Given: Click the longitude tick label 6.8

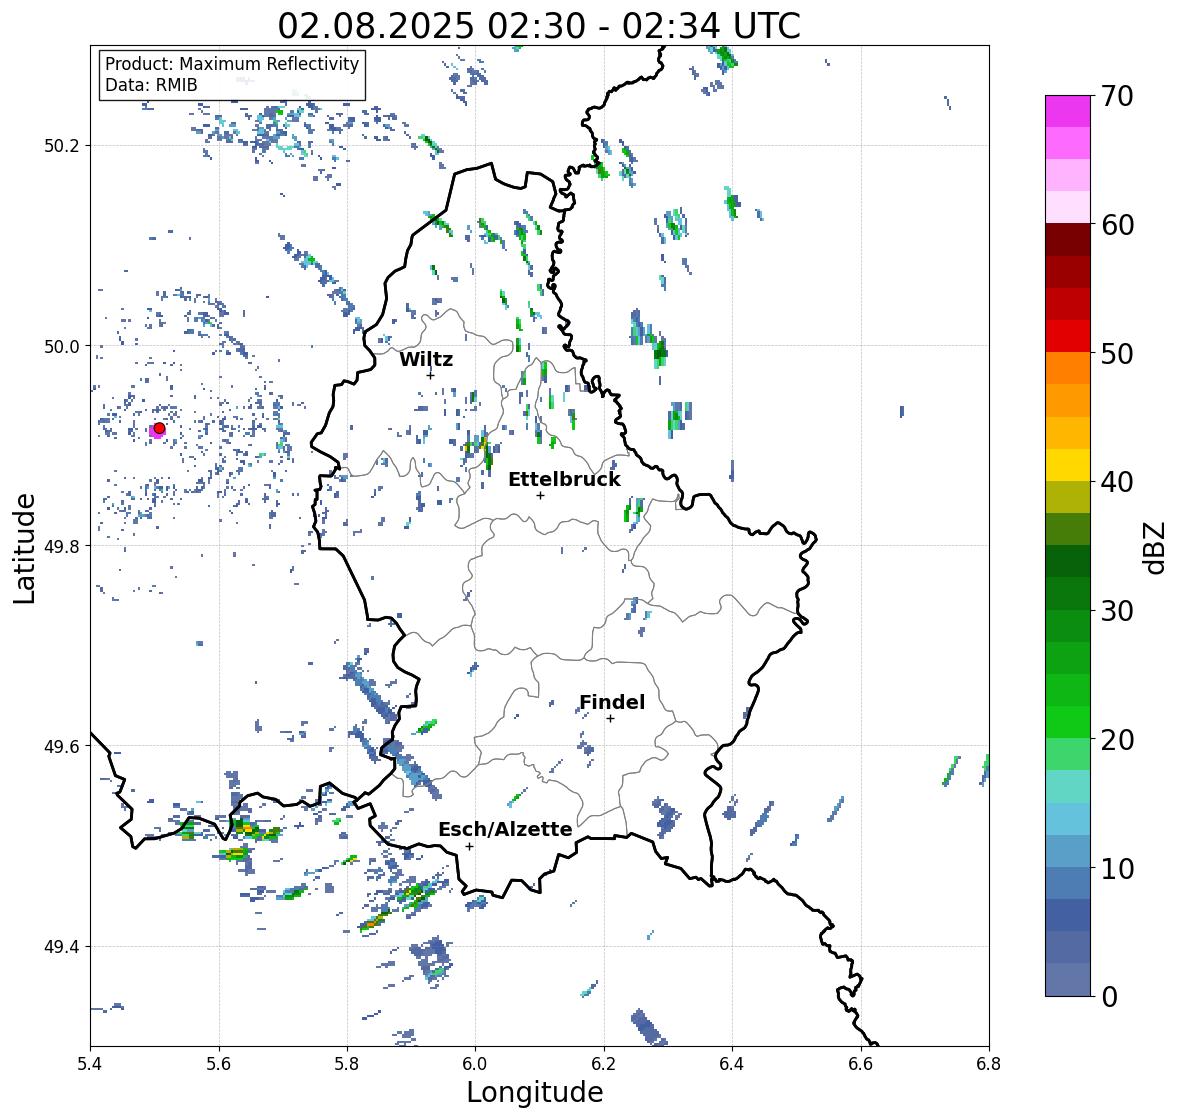Looking at the screenshot, I should click(x=989, y=1064).
